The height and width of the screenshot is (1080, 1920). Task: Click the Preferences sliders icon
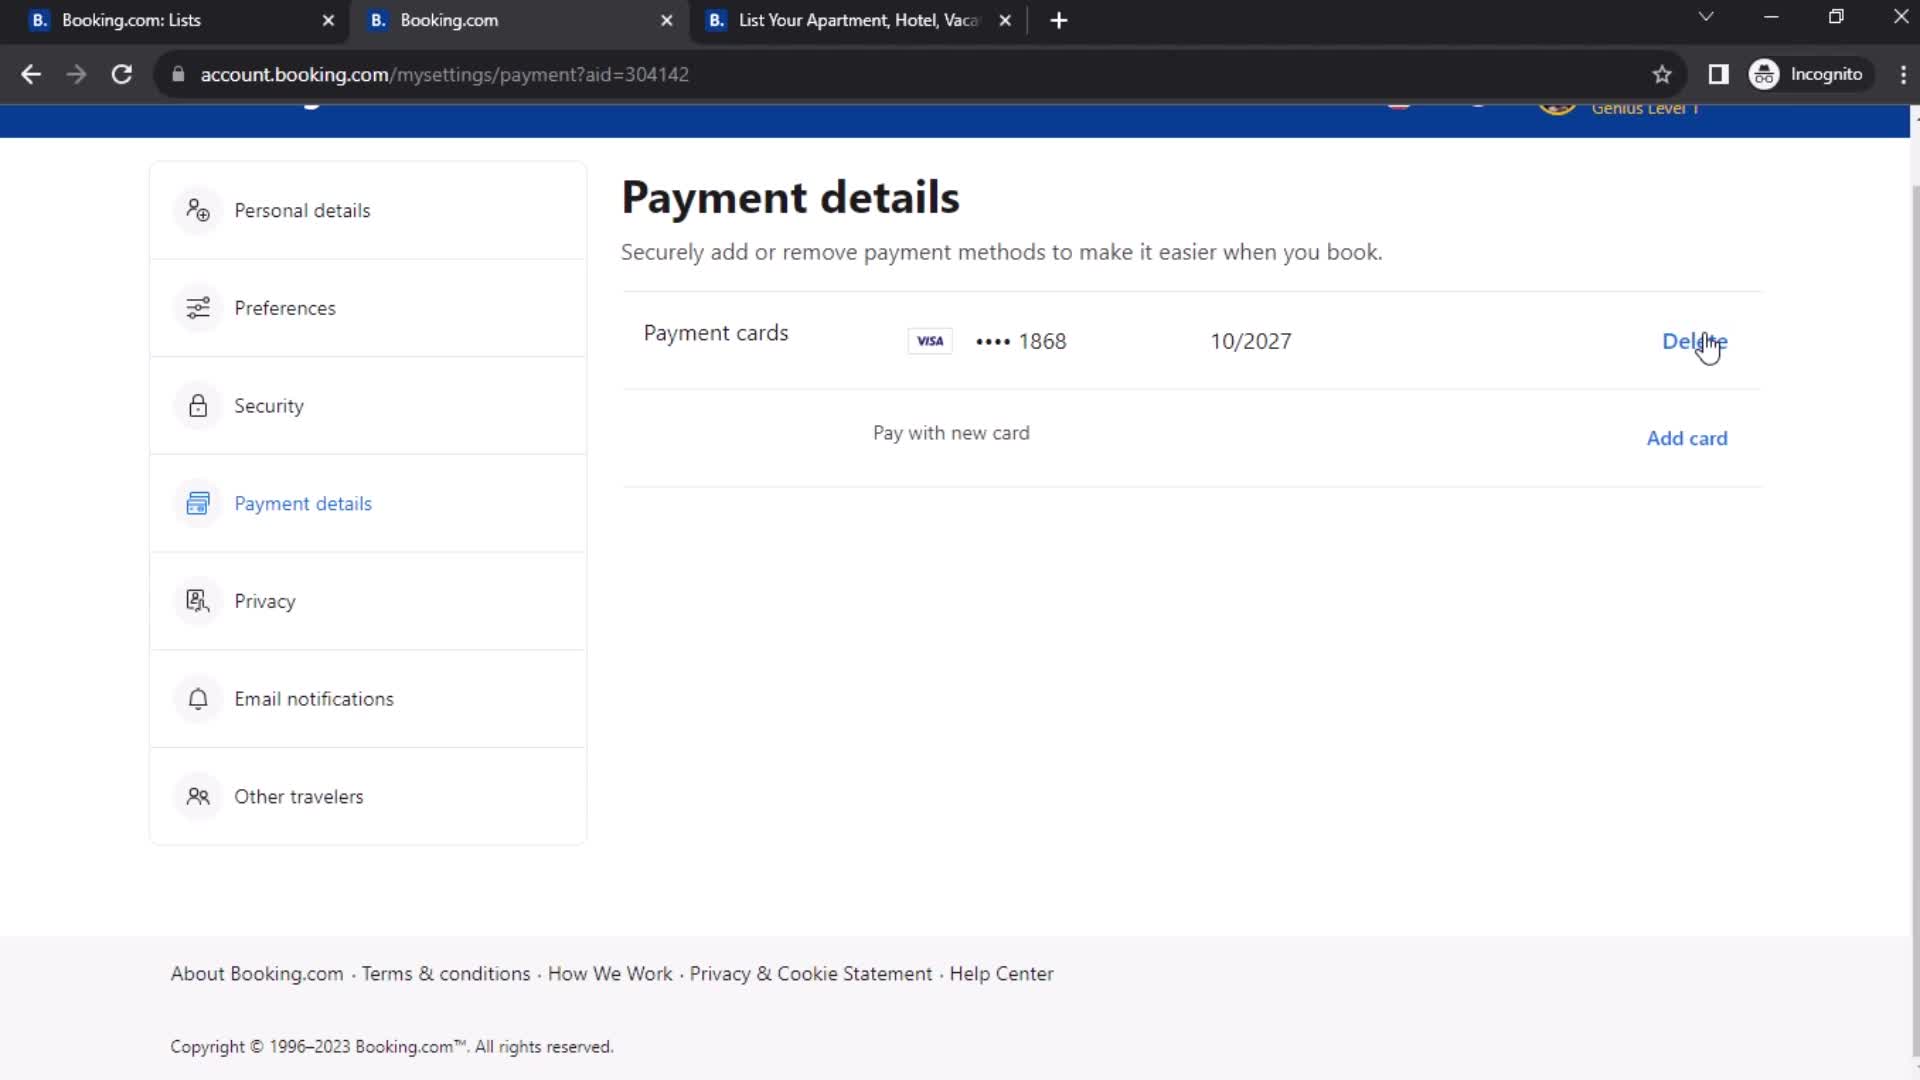point(198,308)
